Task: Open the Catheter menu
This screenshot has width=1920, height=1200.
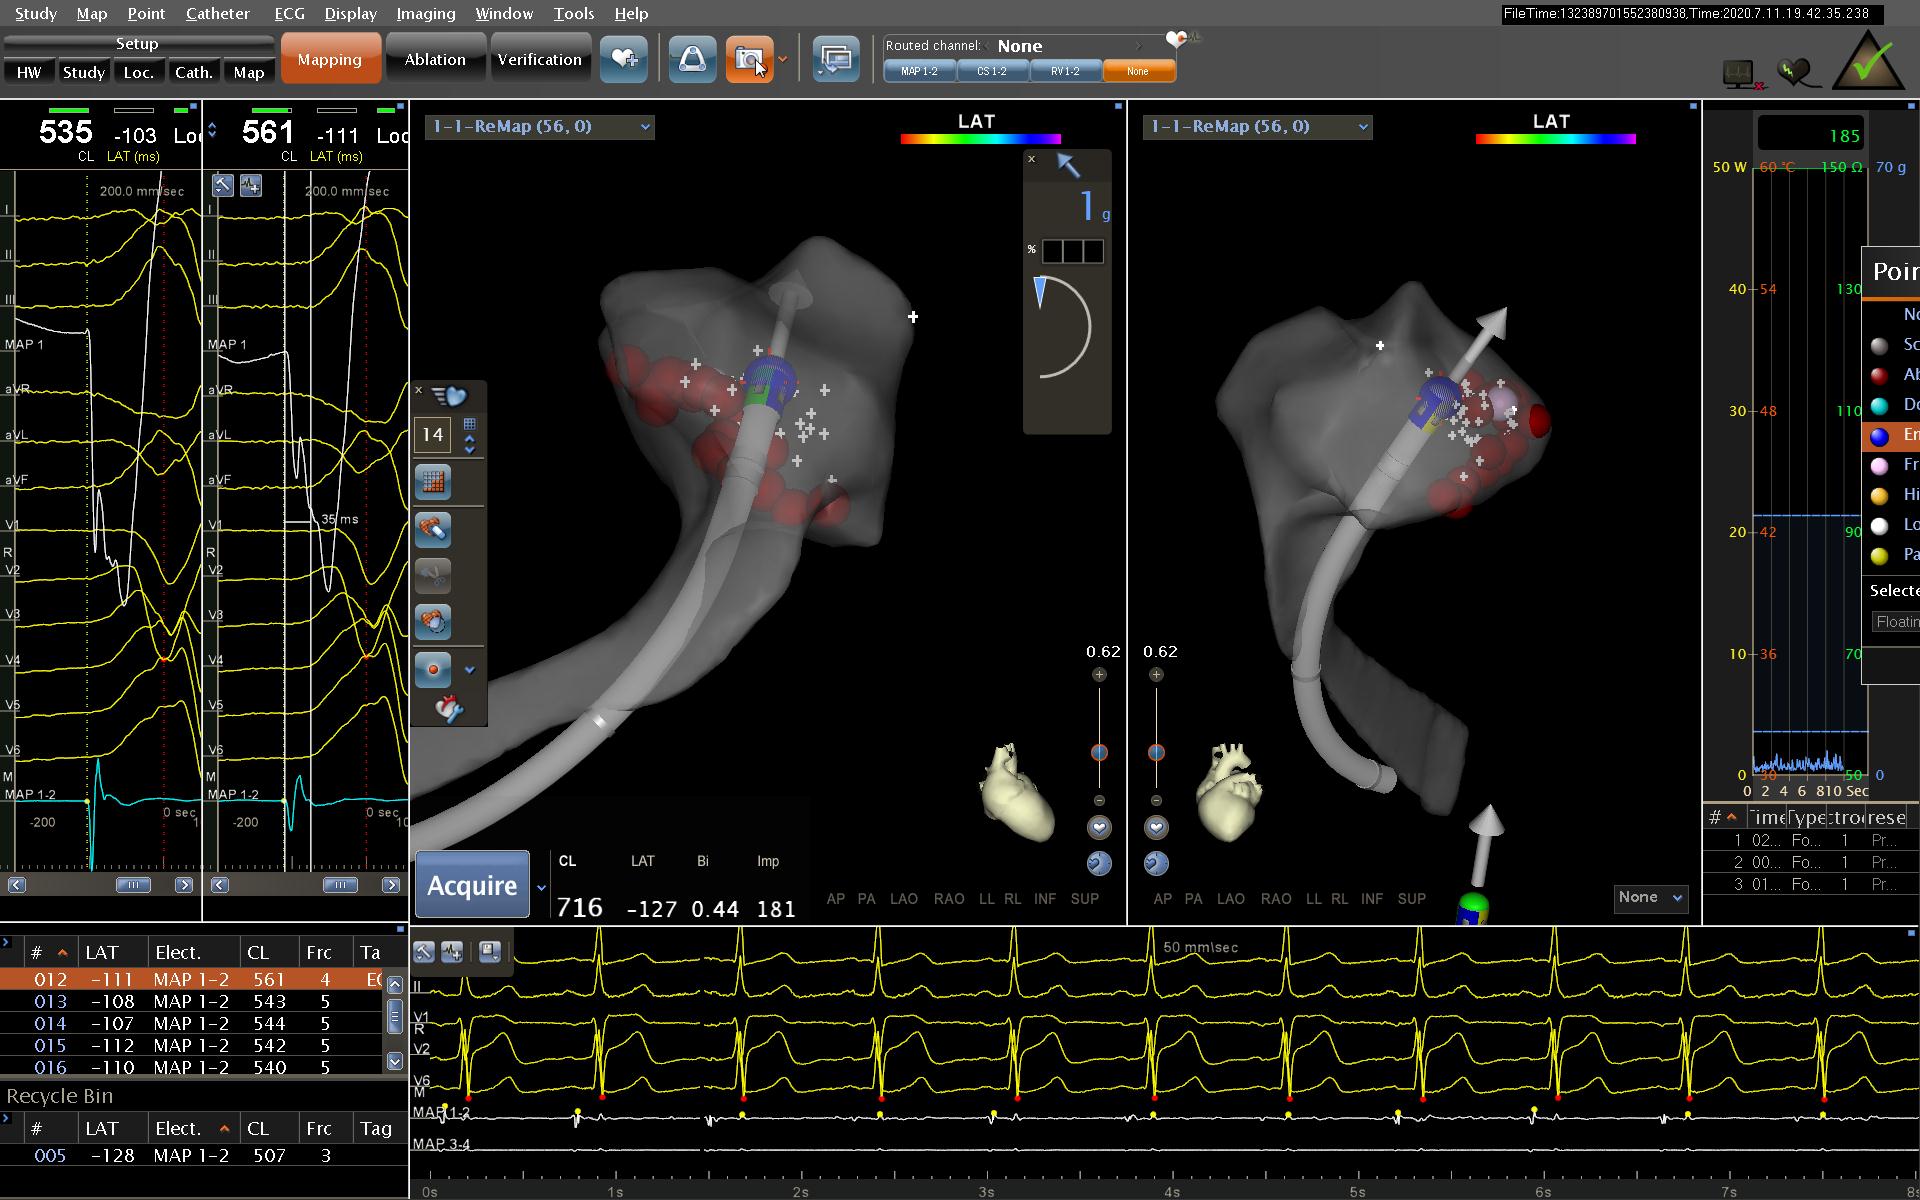Action: pos(217,13)
